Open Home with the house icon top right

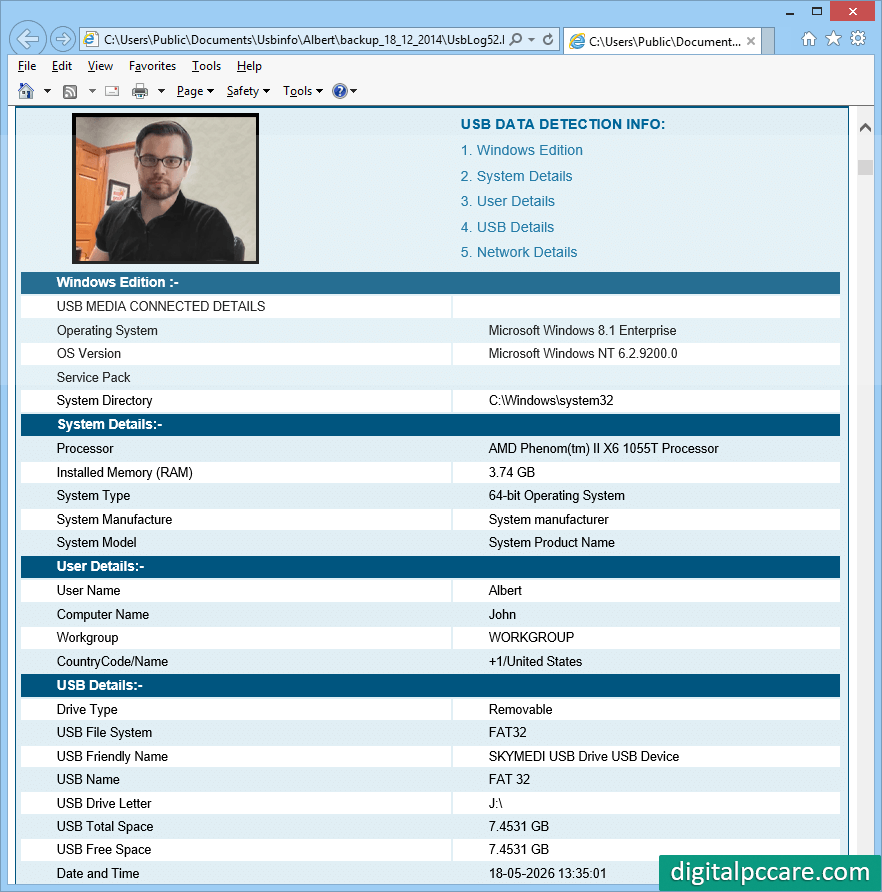pos(809,39)
